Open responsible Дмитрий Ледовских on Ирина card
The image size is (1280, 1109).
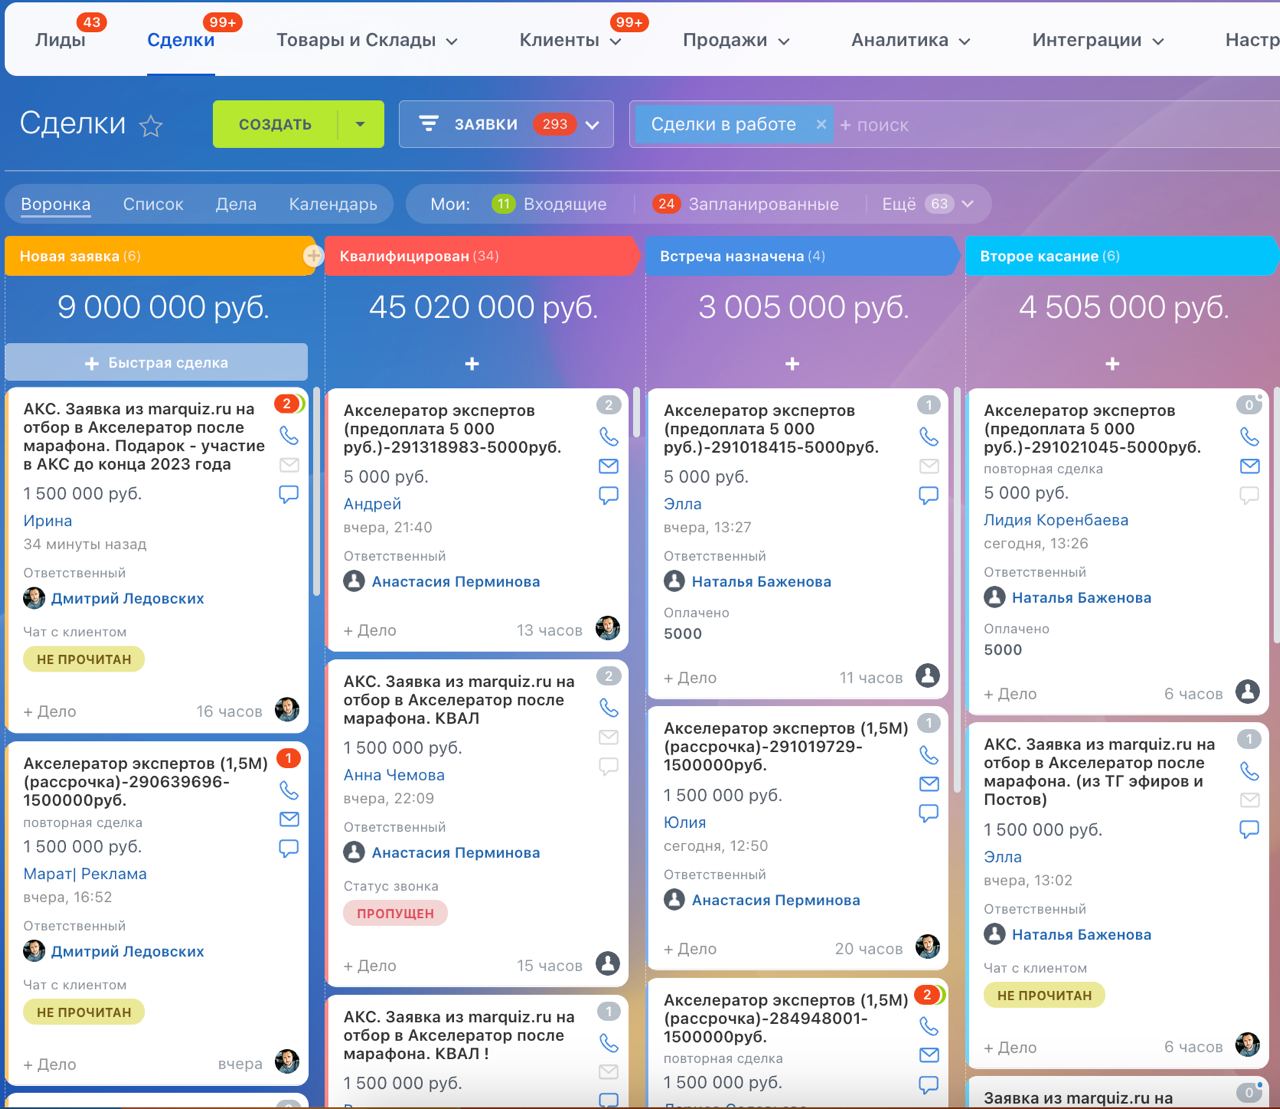[x=127, y=598]
